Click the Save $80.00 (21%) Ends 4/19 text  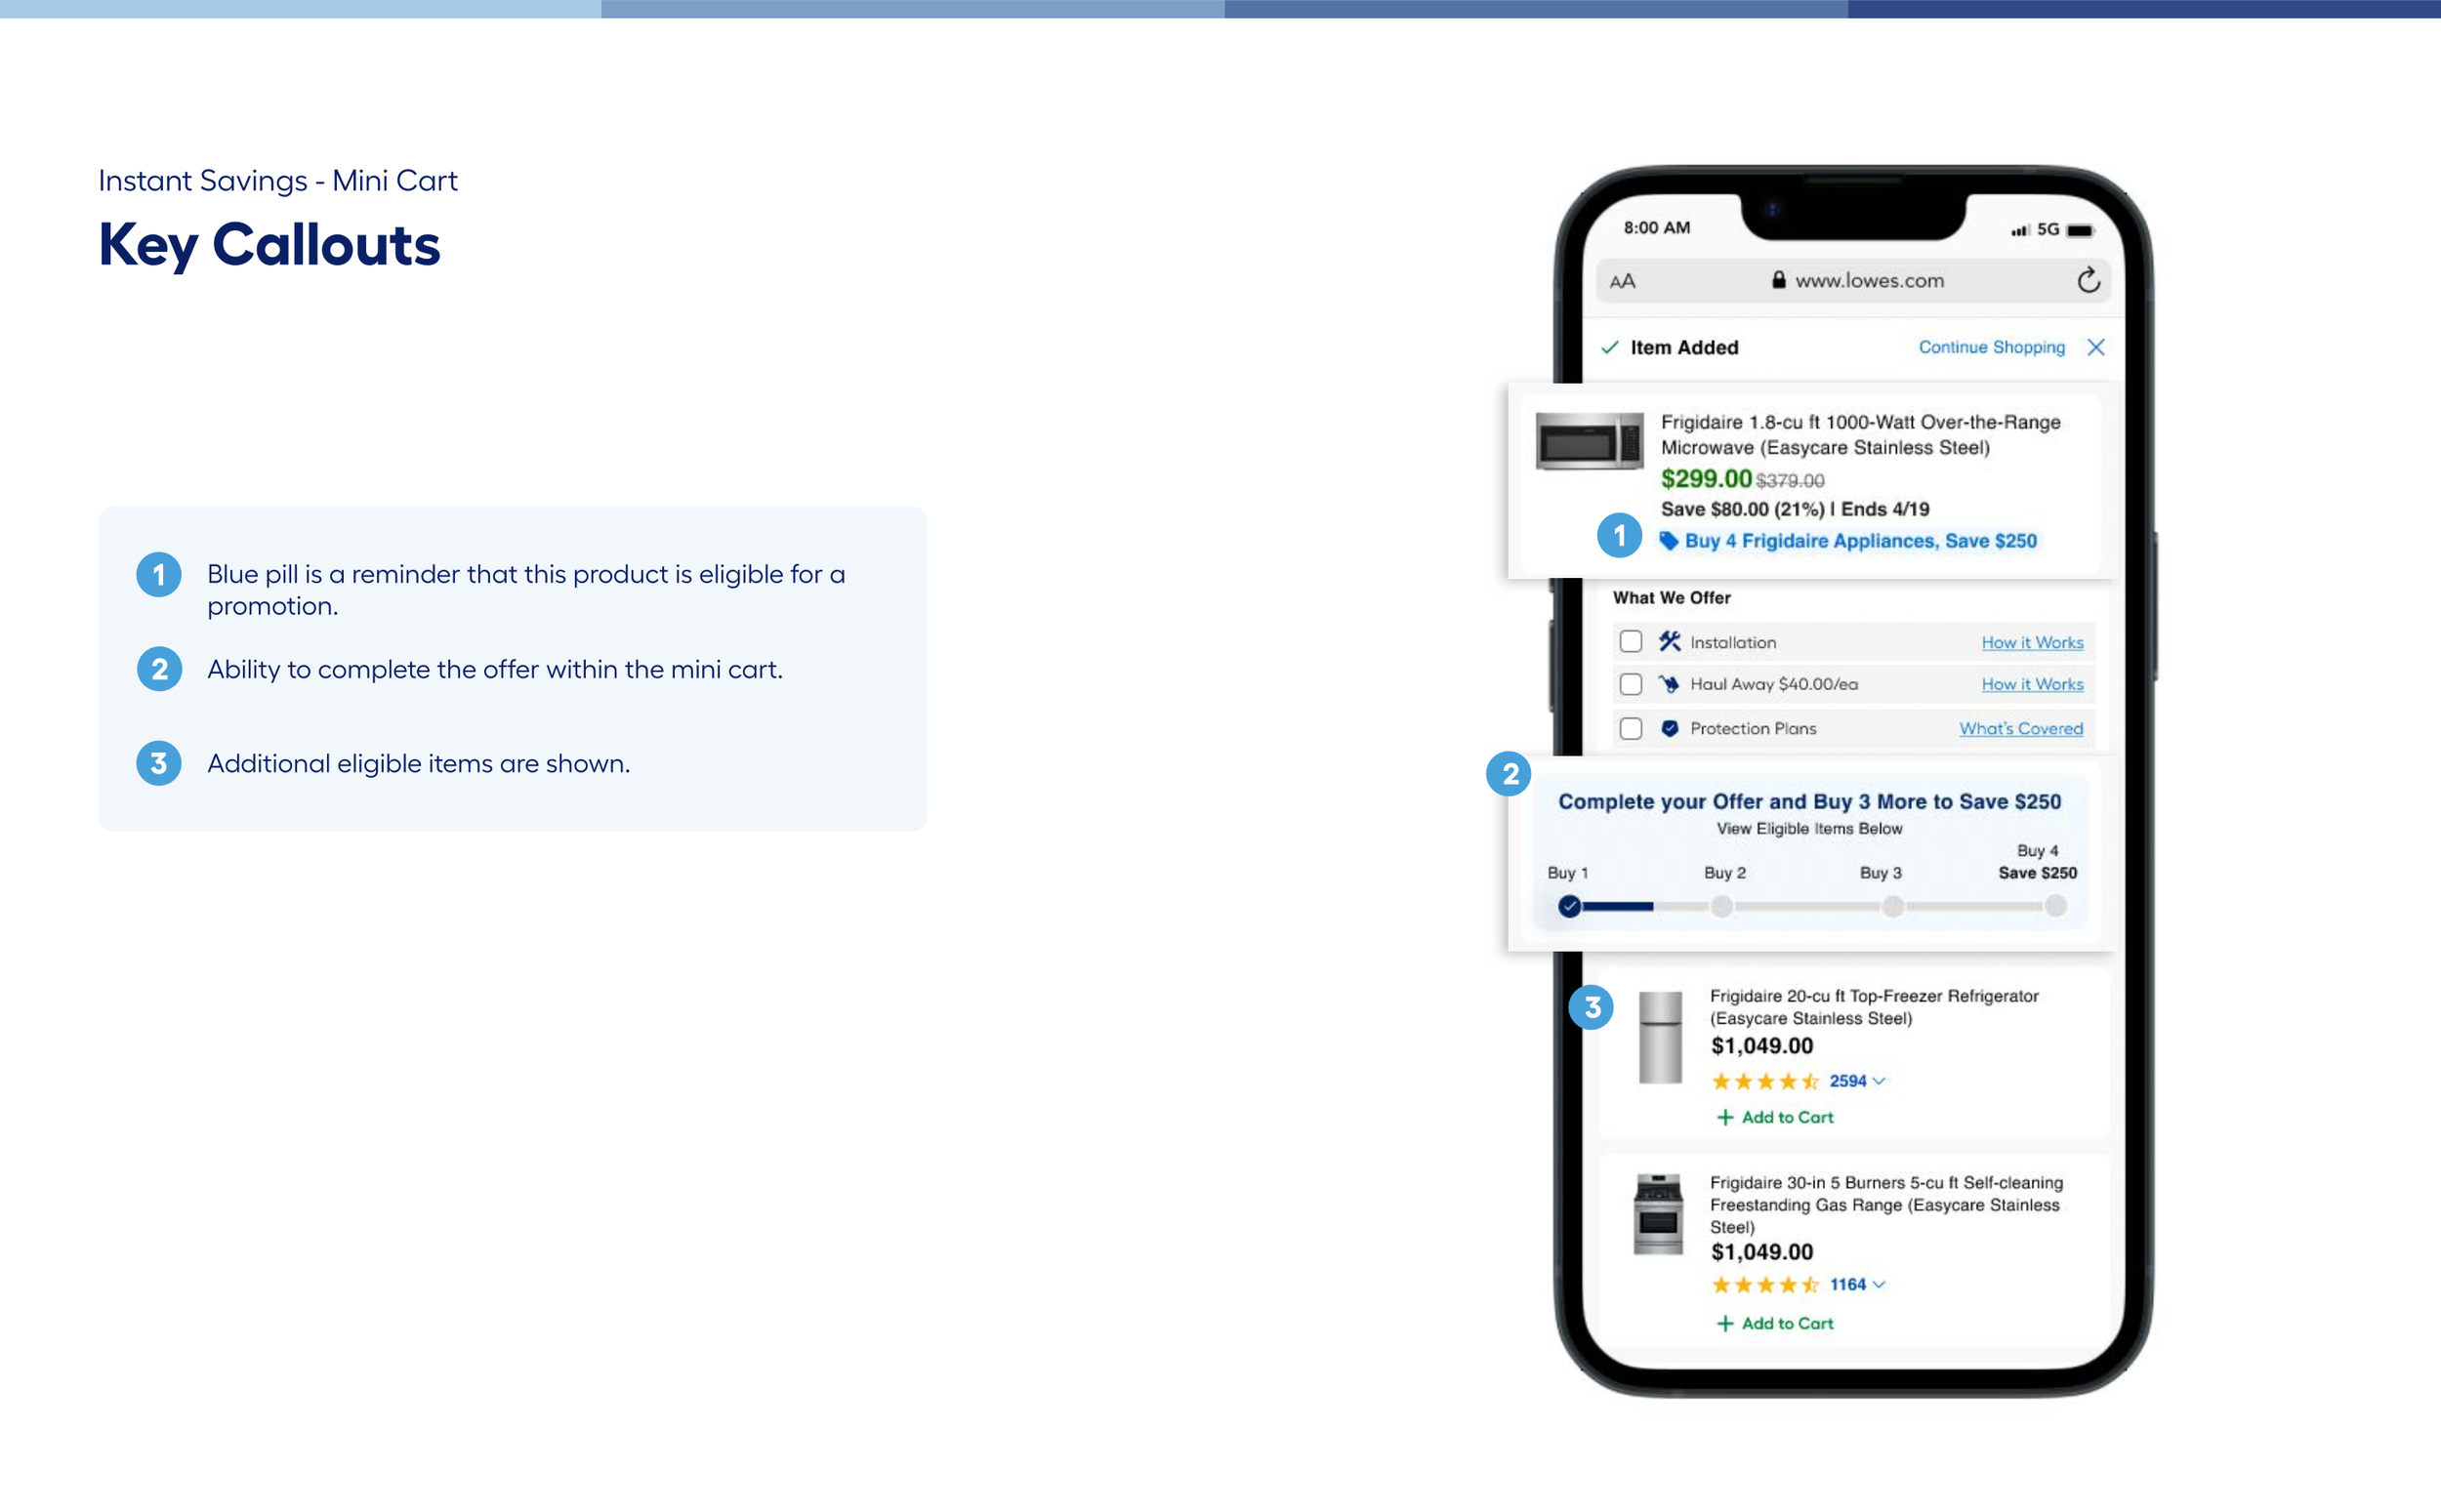[1795, 509]
